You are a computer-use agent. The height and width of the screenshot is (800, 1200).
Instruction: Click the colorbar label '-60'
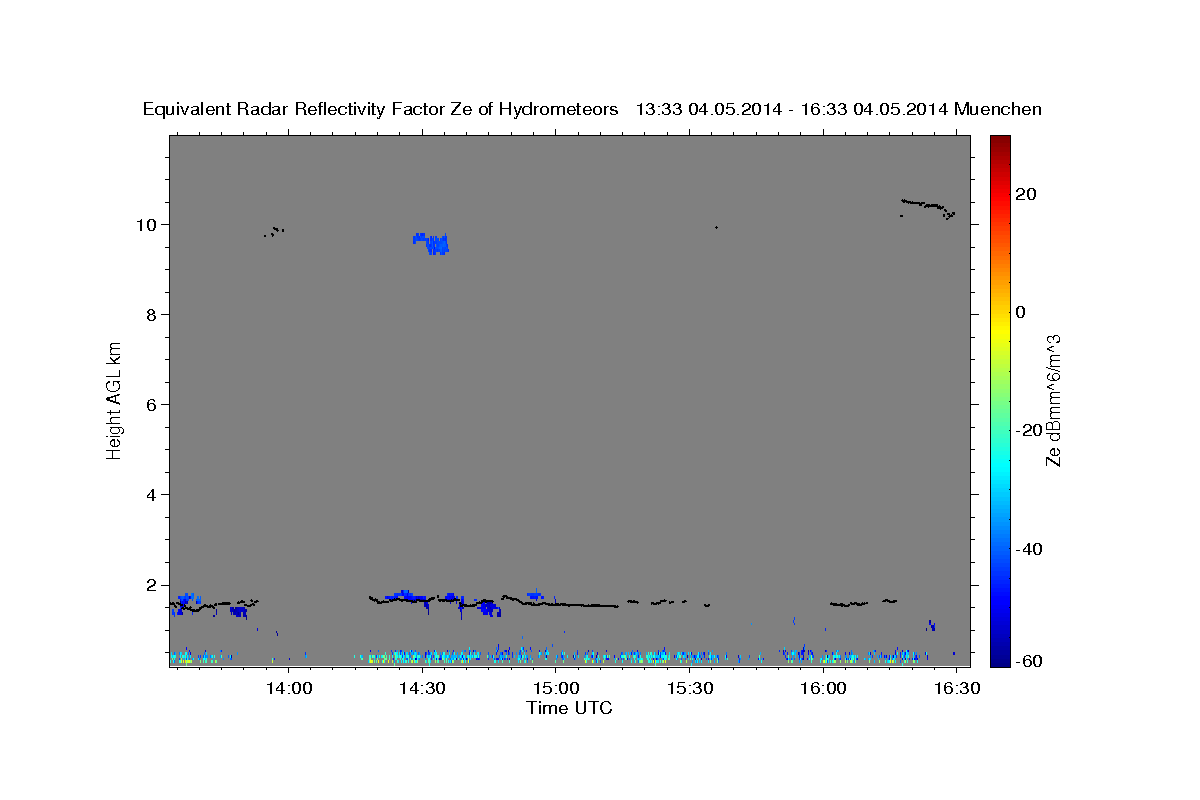(x=1028, y=662)
